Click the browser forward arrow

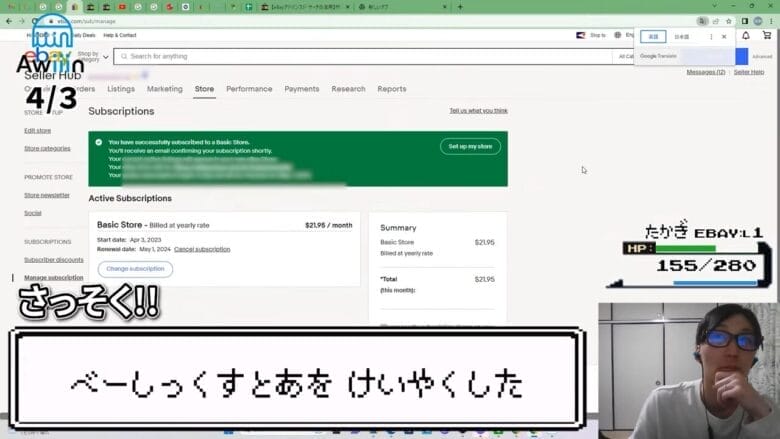click(x=21, y=21)
